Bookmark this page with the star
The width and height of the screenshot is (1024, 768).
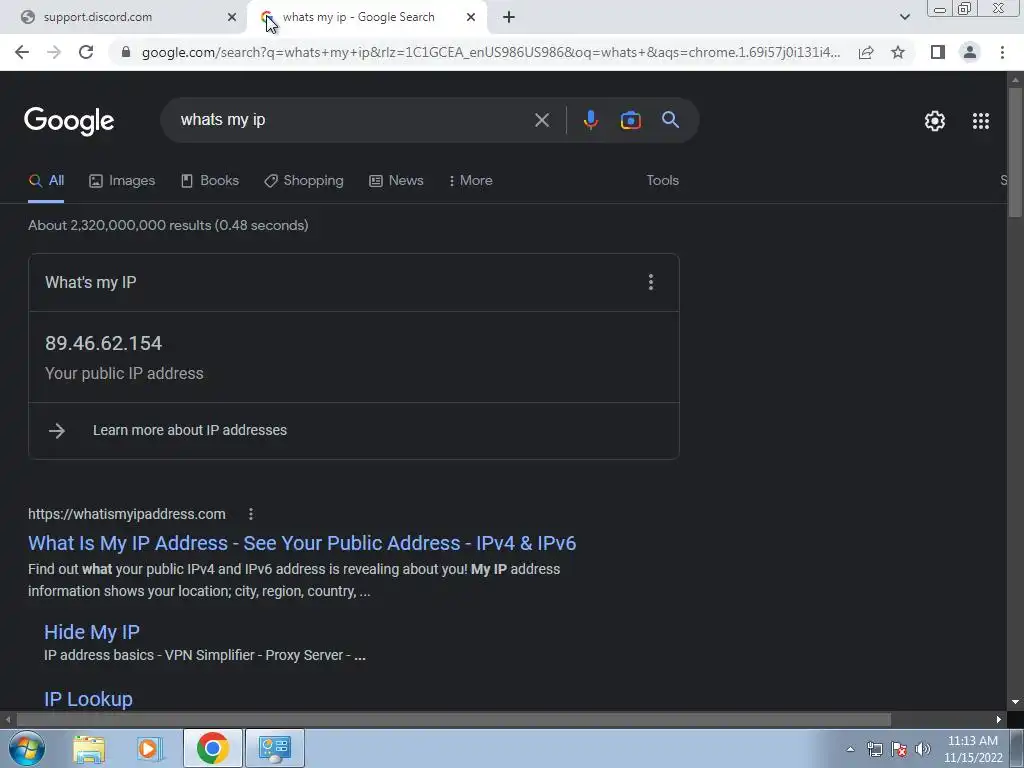[898, 52]
